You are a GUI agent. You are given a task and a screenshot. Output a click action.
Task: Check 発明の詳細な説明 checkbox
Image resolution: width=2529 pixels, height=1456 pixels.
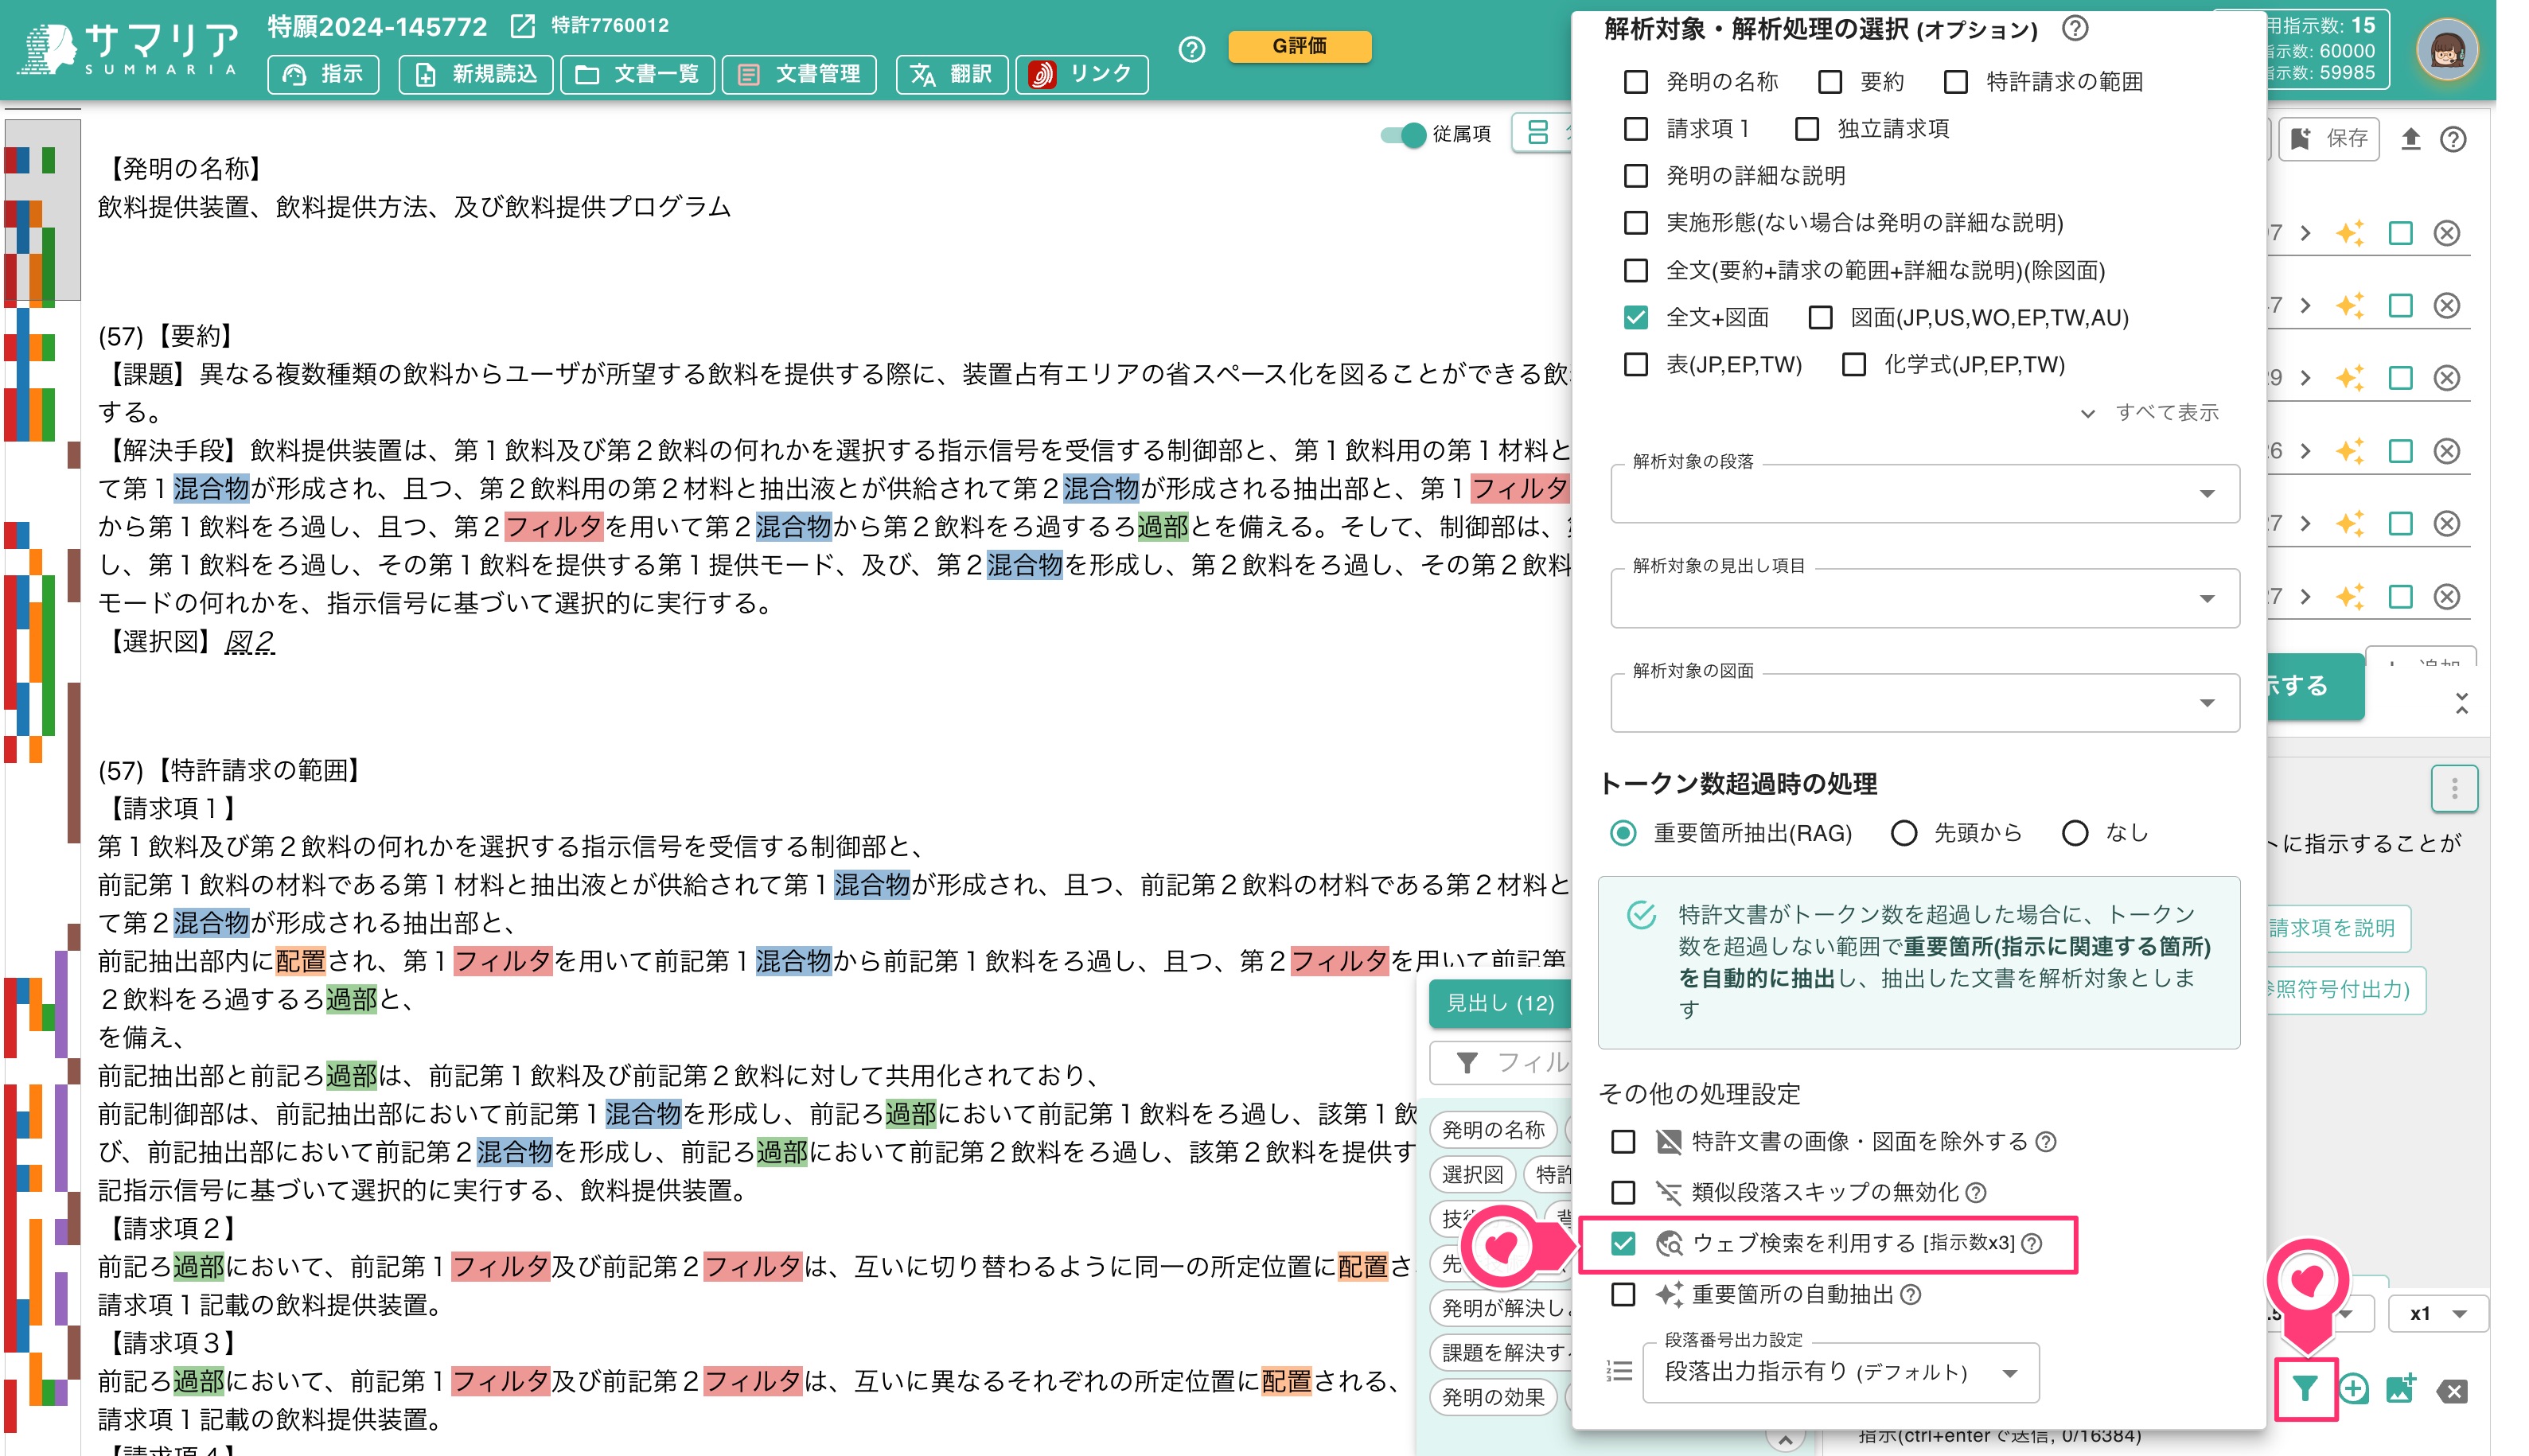[1636, 176]
